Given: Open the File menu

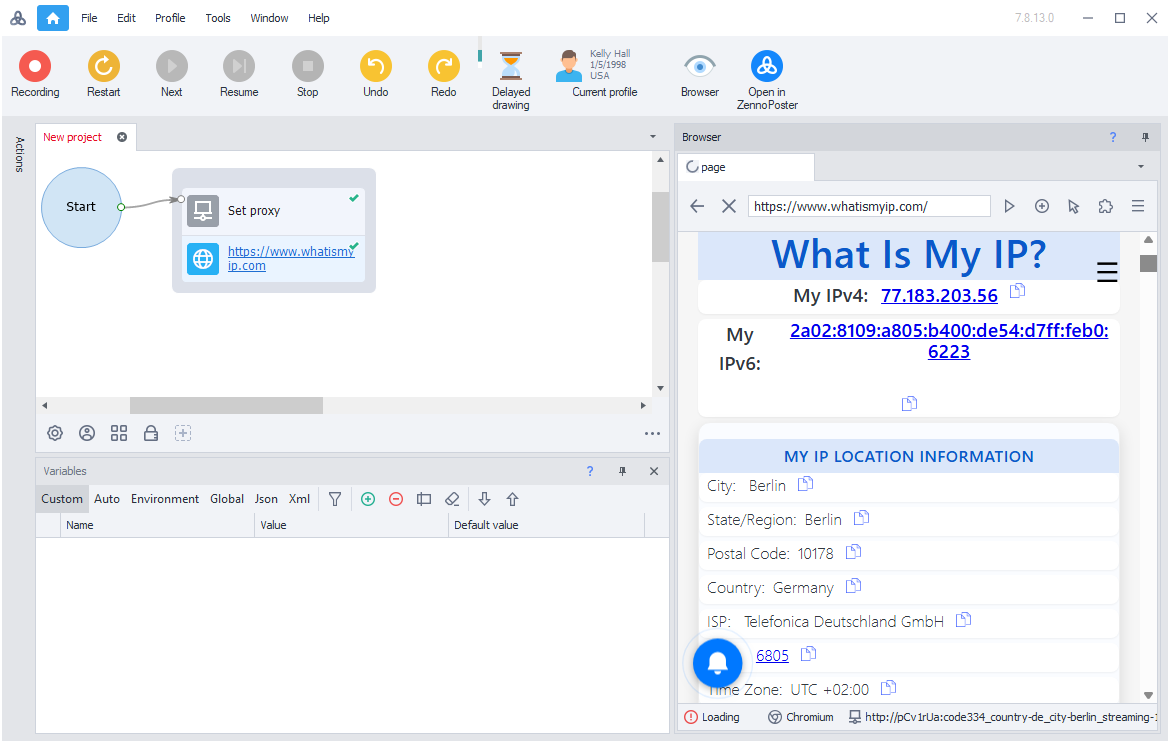Looking at the screenshot, I should tap(89, 18).
